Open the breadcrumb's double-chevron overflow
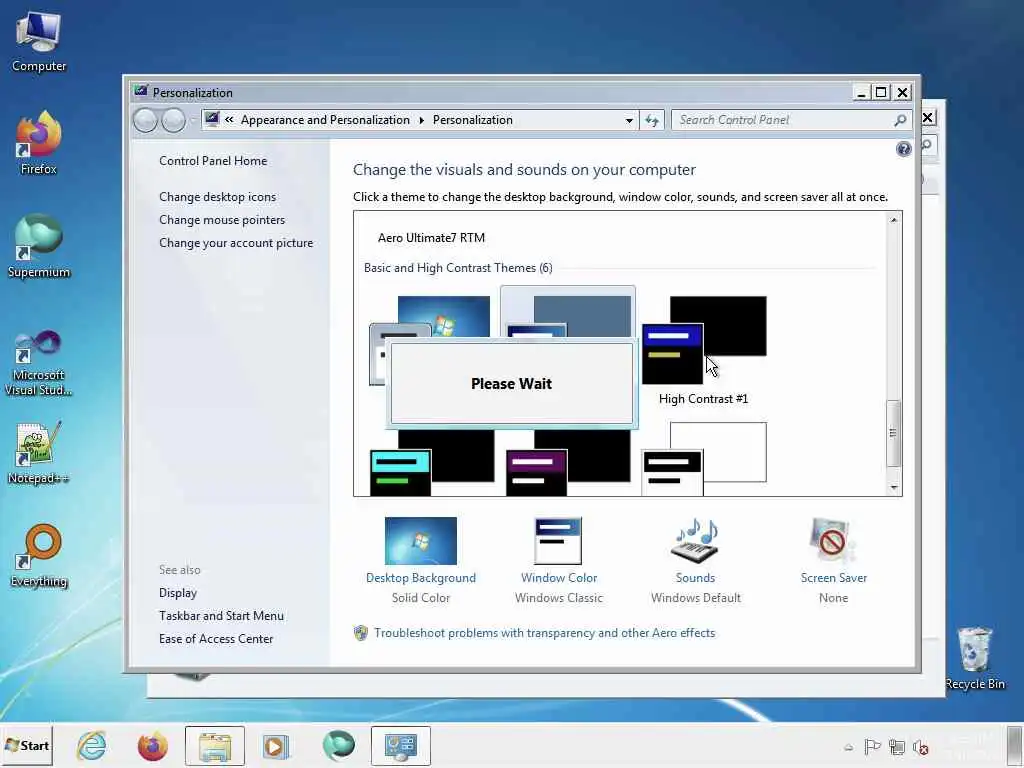Viewport: 1024px width, 768px height. pos(229,120)
